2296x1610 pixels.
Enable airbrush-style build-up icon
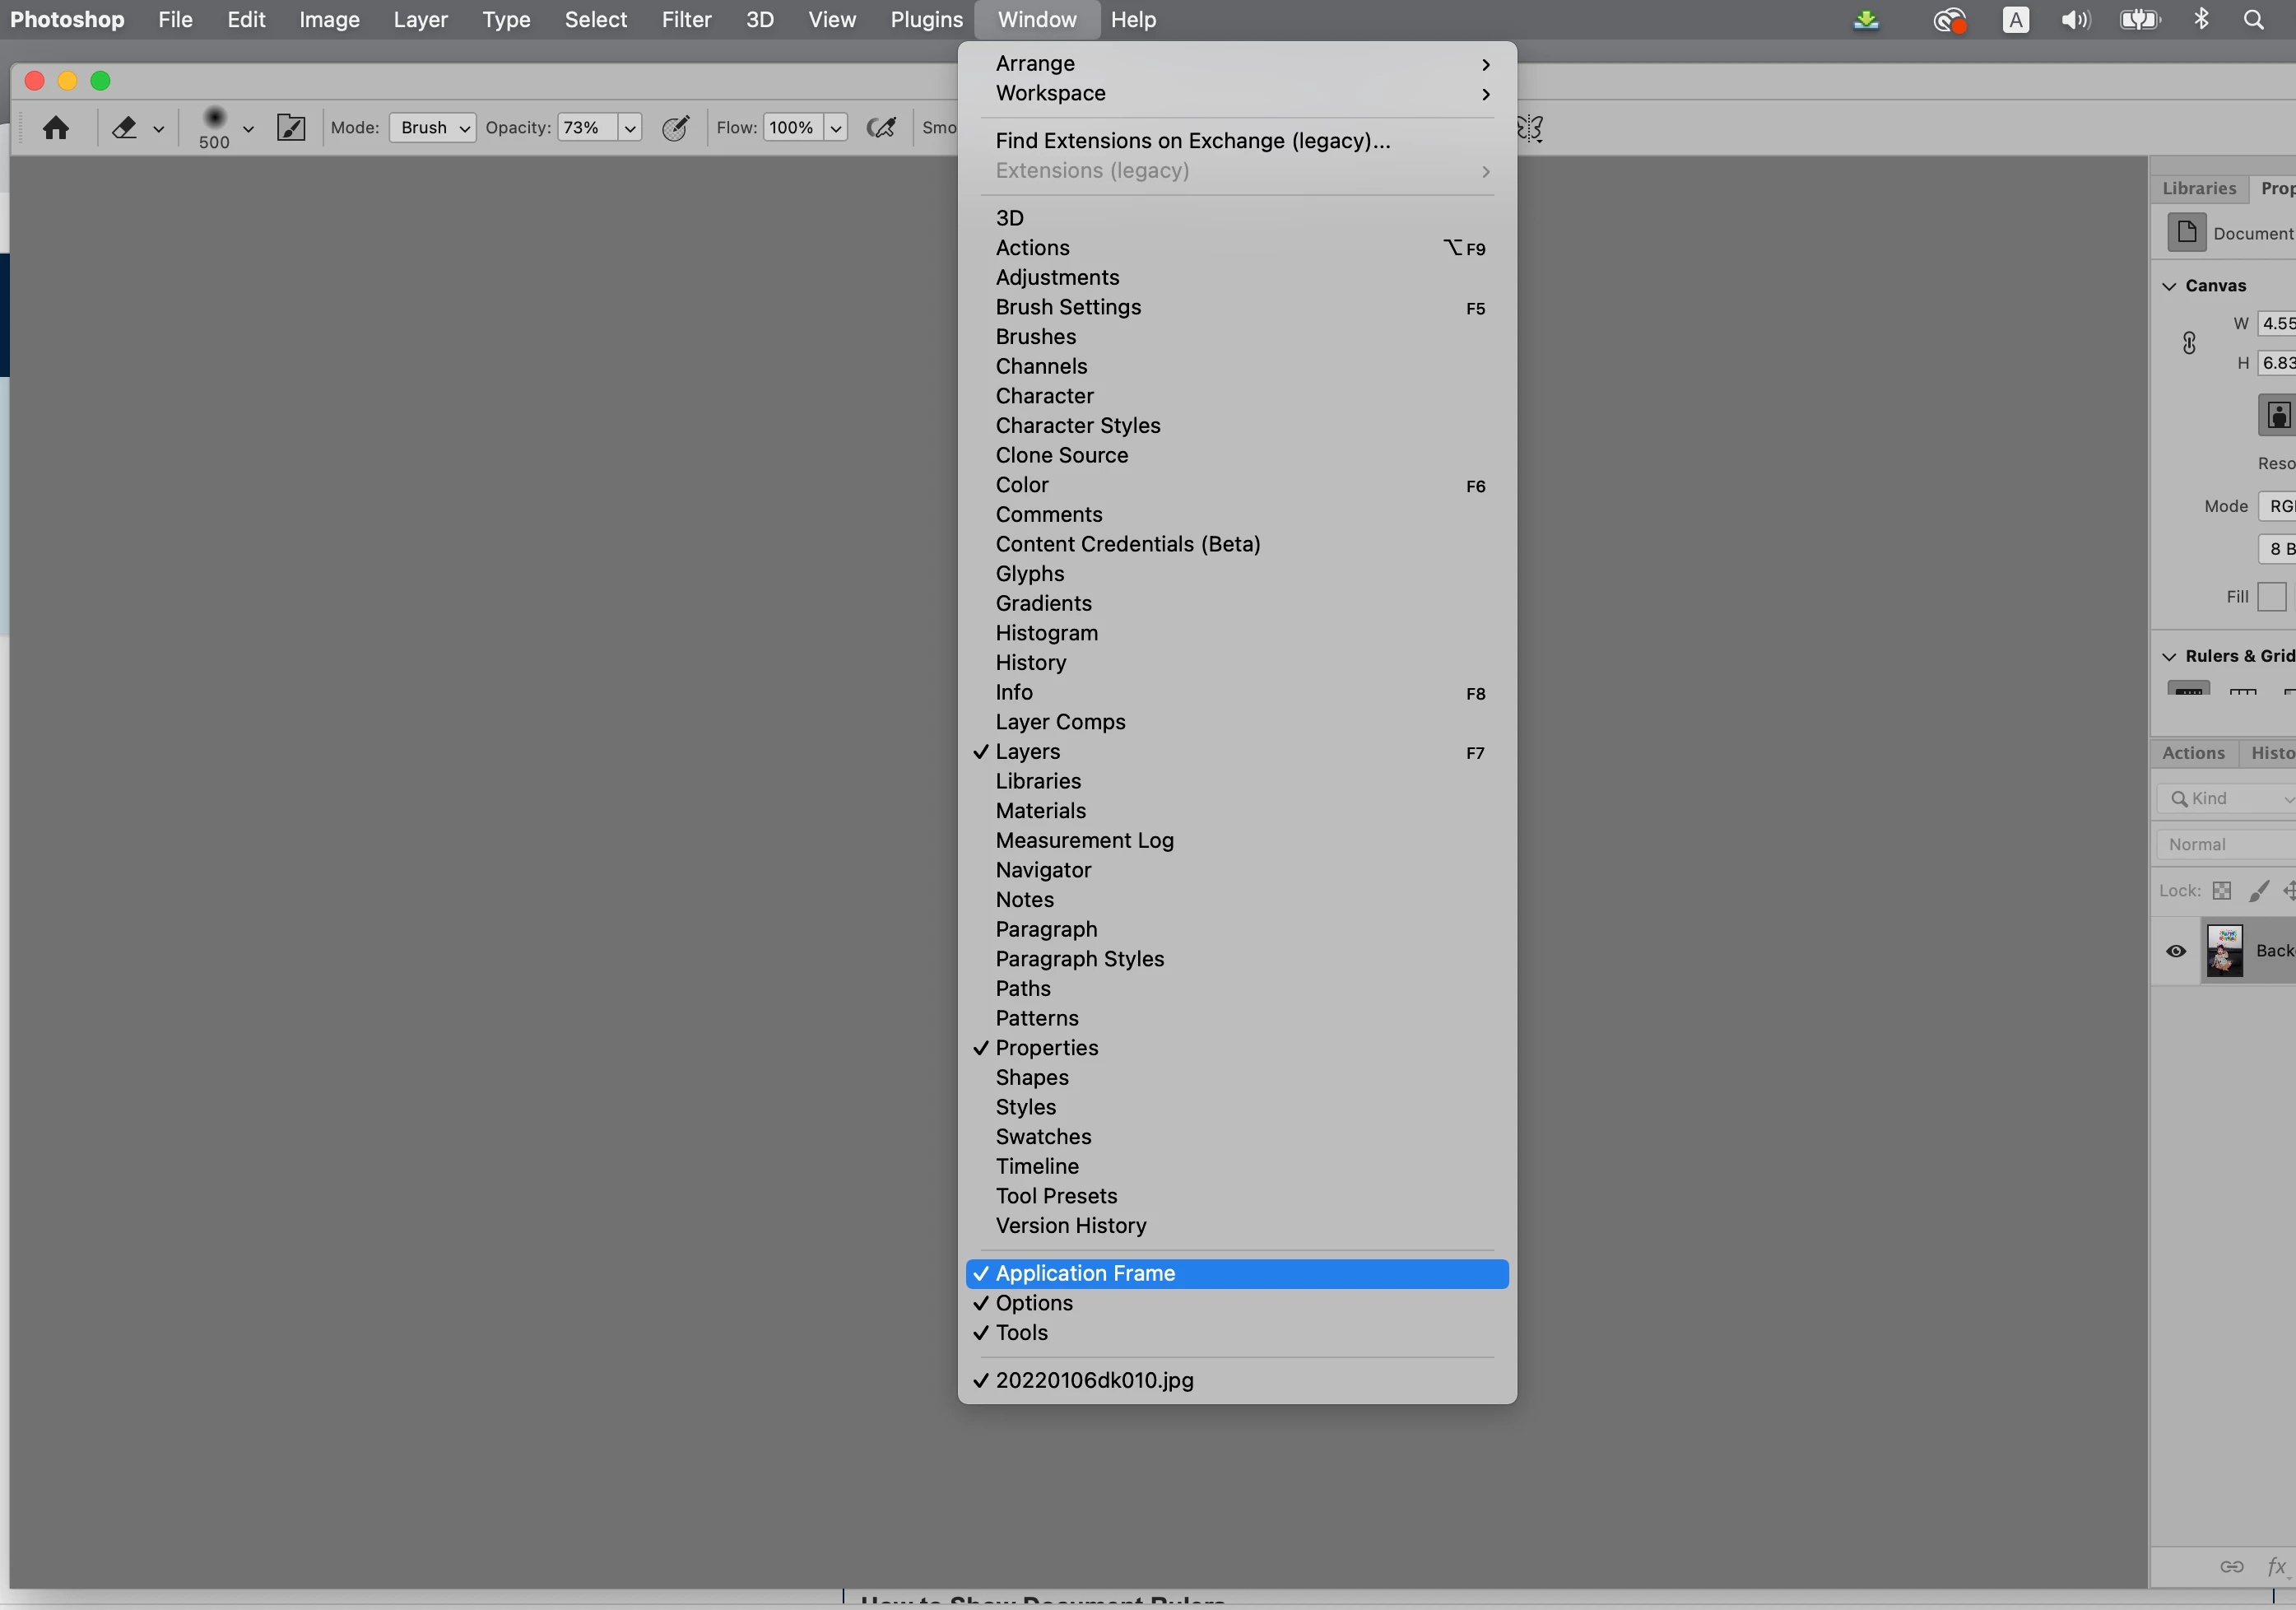tap(881, 128)
